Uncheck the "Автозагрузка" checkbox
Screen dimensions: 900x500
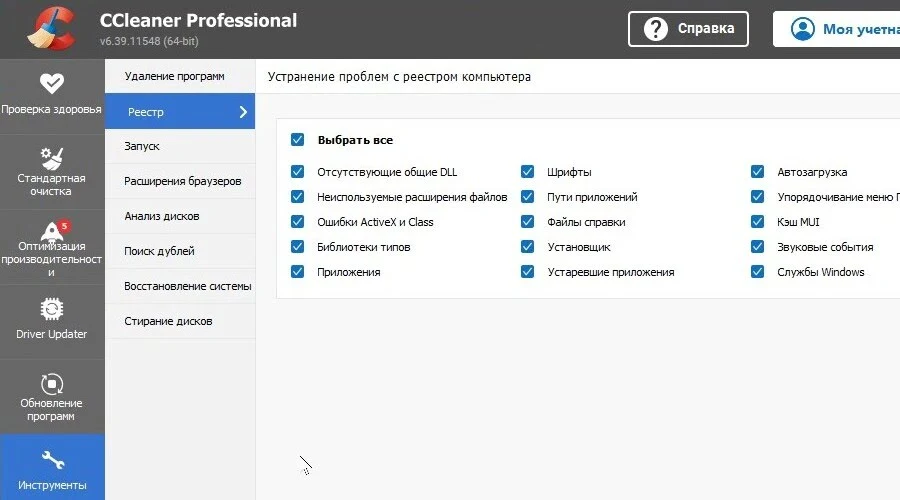tap(757, 171)
